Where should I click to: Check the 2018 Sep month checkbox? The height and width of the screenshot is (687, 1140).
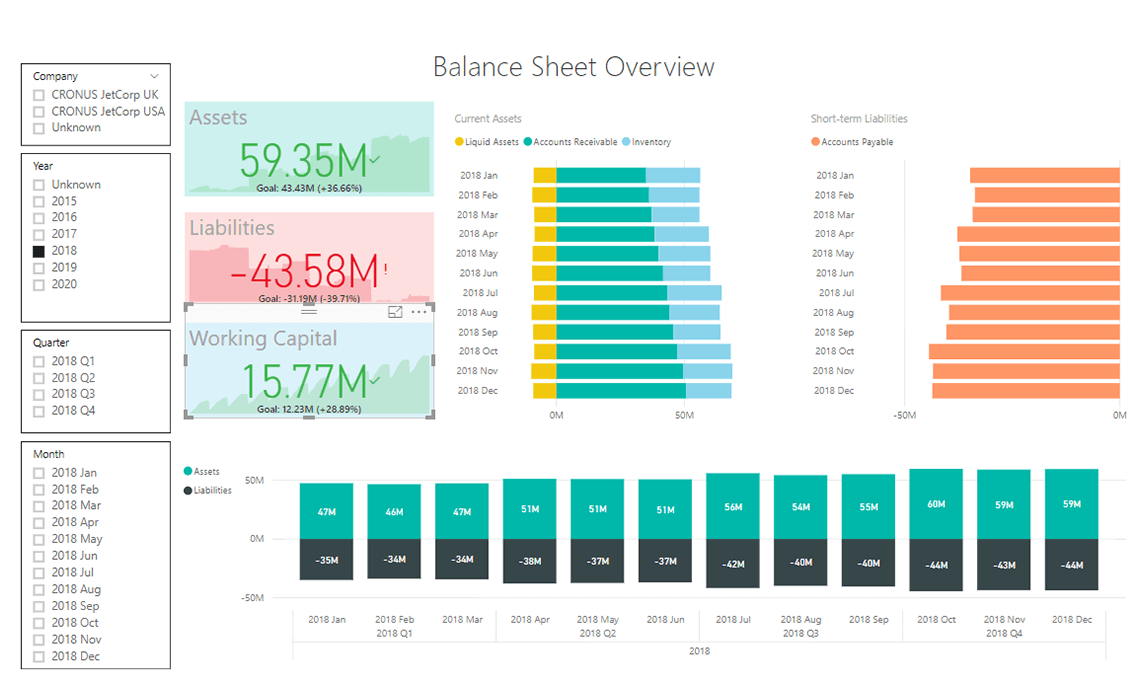(x=39, y=606)
